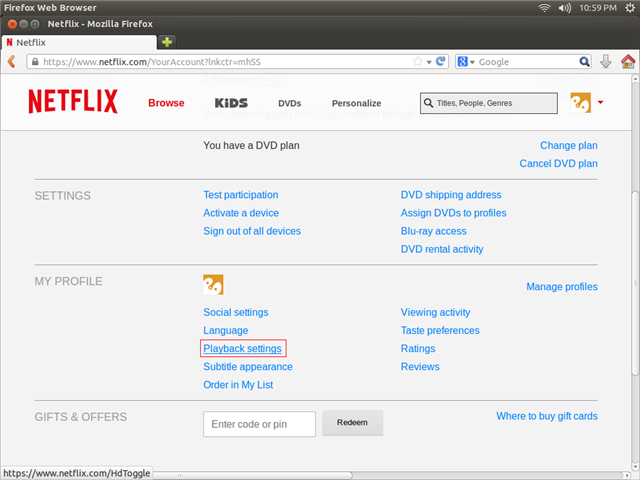Open Order in My List link
This screenshot has height=480, width=640.
tap(238, 384)
